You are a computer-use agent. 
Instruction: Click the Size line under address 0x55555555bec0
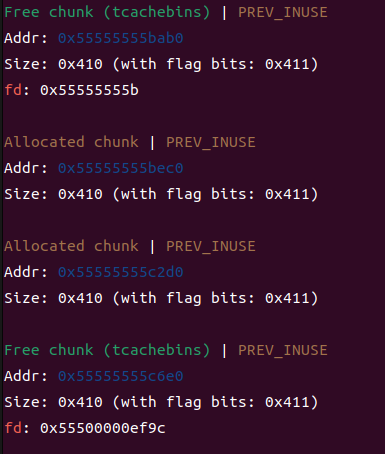tap(161, 194)
